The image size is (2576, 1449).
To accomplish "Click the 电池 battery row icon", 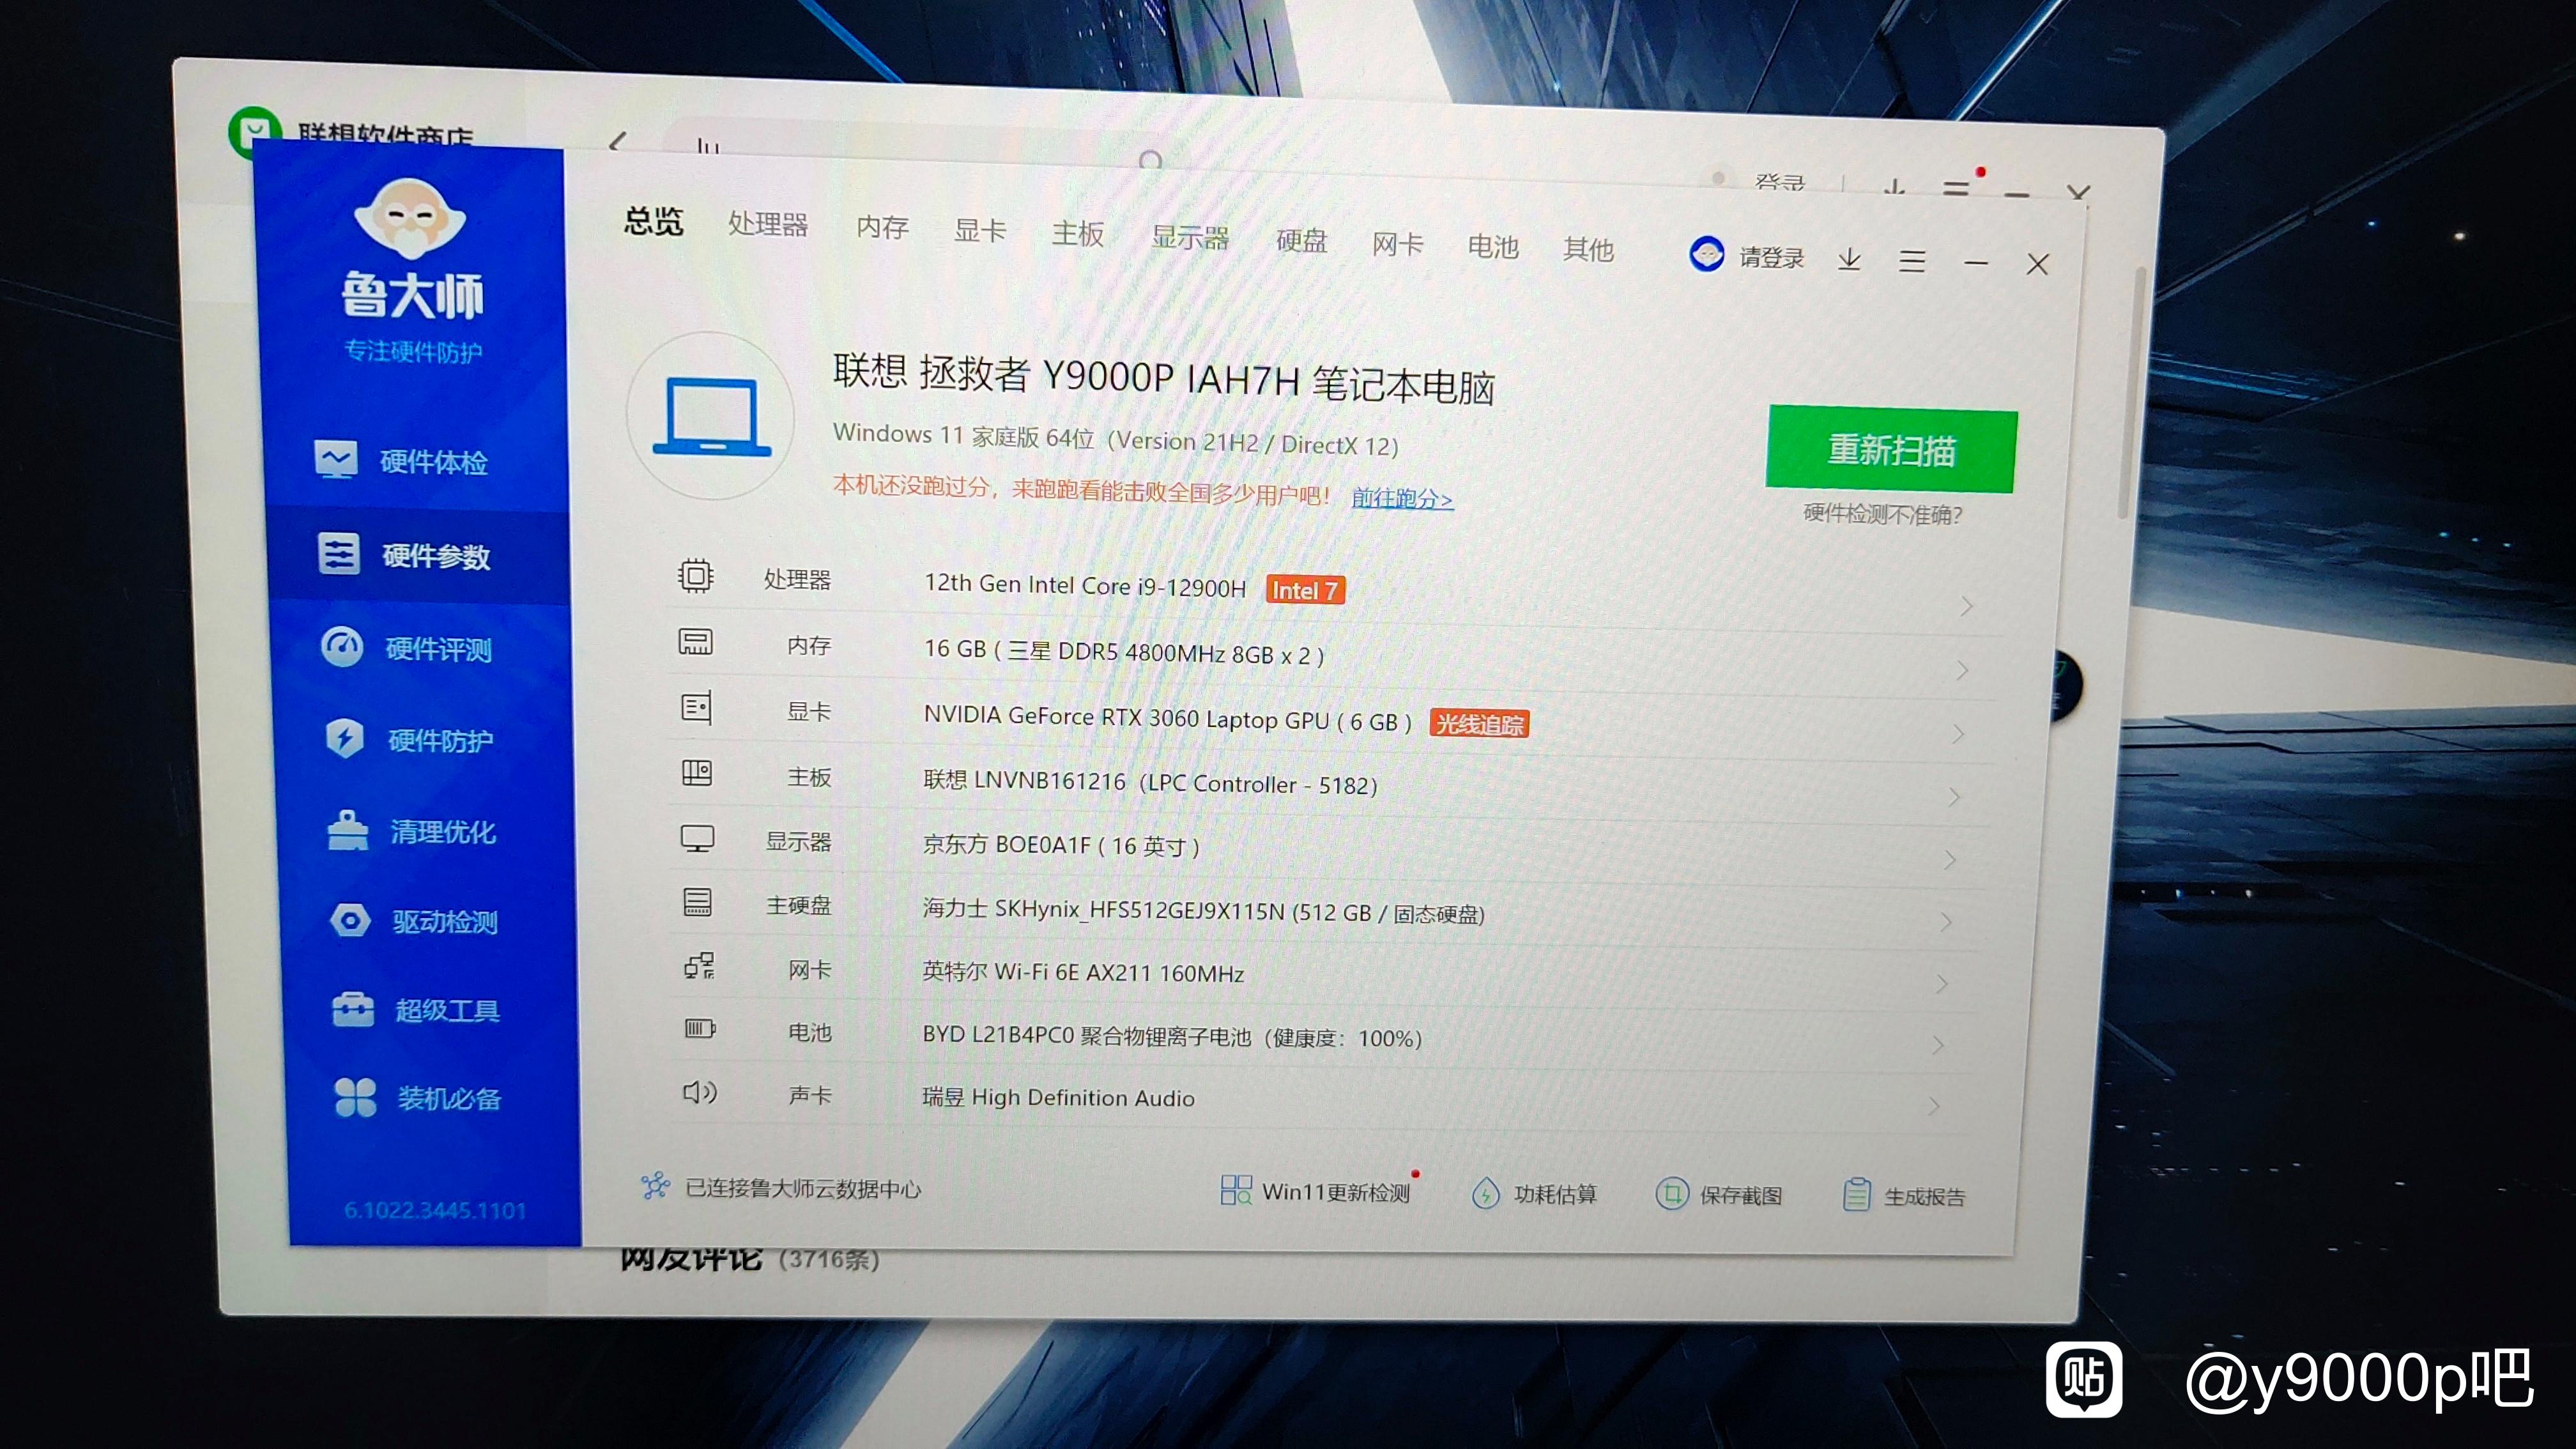I will (x=700, y=1028).
